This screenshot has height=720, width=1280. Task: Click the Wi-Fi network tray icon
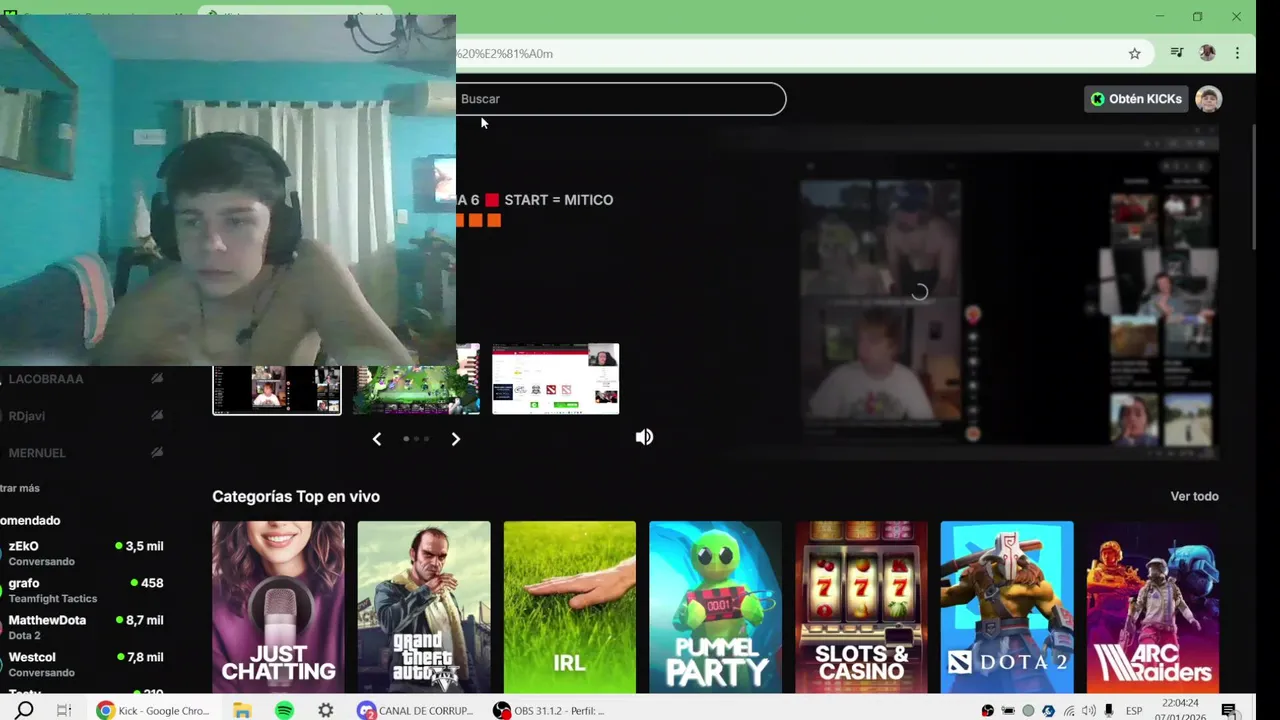coord(1069,711)
